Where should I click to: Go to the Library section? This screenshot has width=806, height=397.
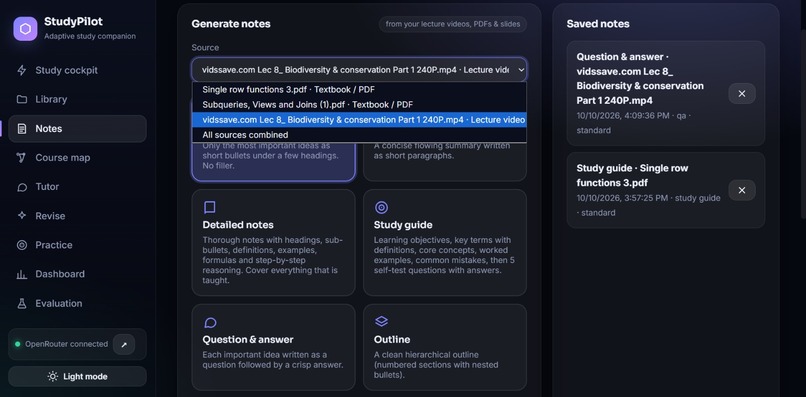point(77,99)
